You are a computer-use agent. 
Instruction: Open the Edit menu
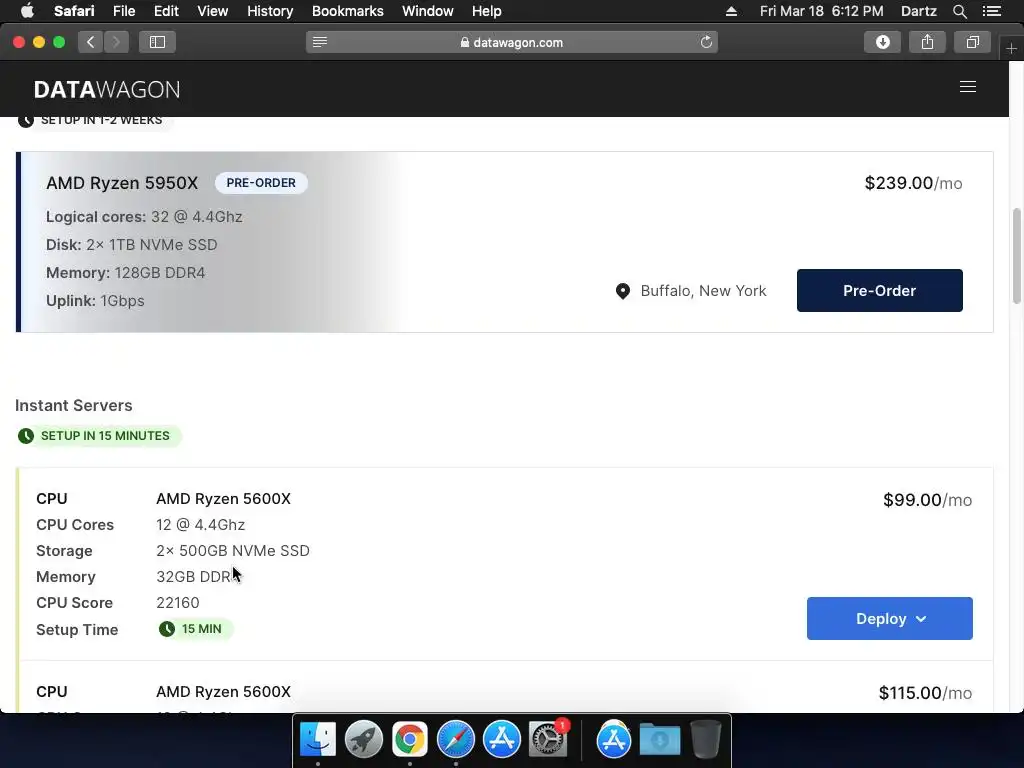click(166, 11)
